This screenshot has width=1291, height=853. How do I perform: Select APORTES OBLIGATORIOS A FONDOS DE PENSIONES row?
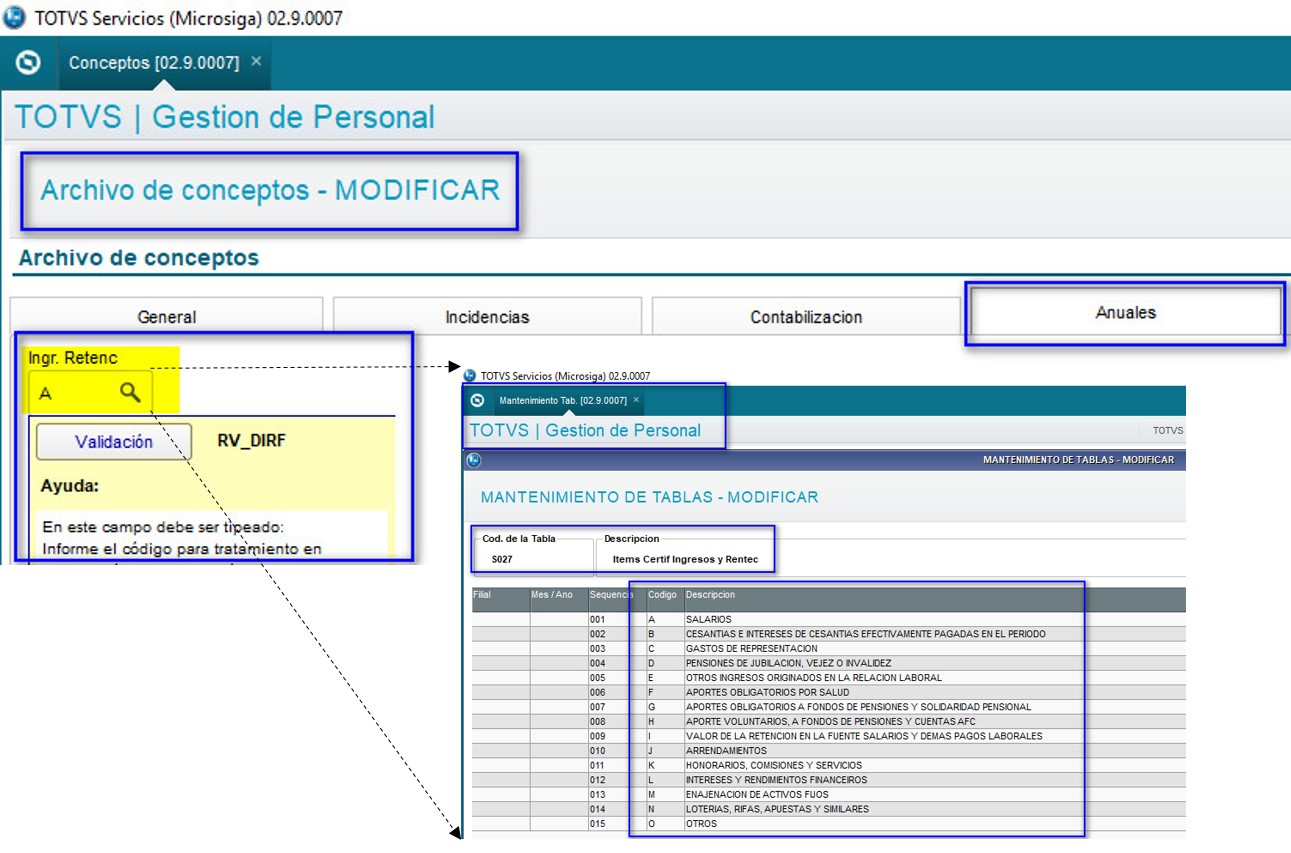pyautogui.click(x=829, y=707)
